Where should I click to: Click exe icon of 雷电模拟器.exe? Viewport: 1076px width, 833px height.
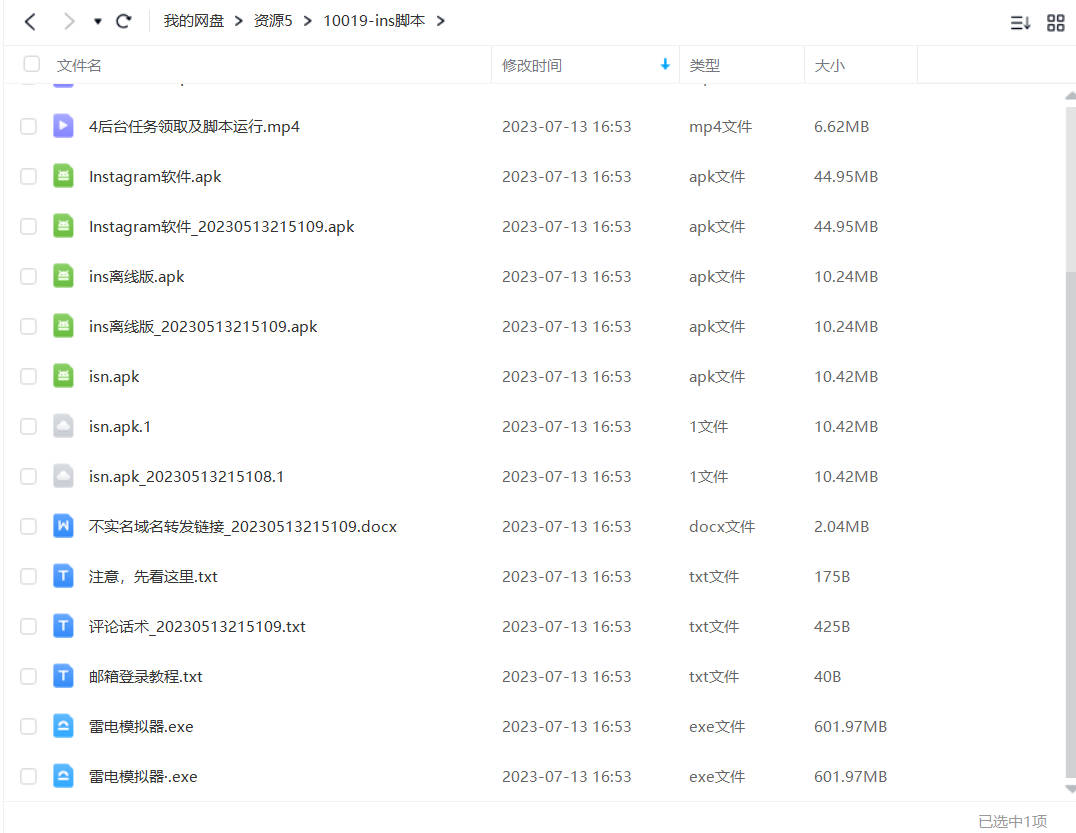click(x=63, y=726)
